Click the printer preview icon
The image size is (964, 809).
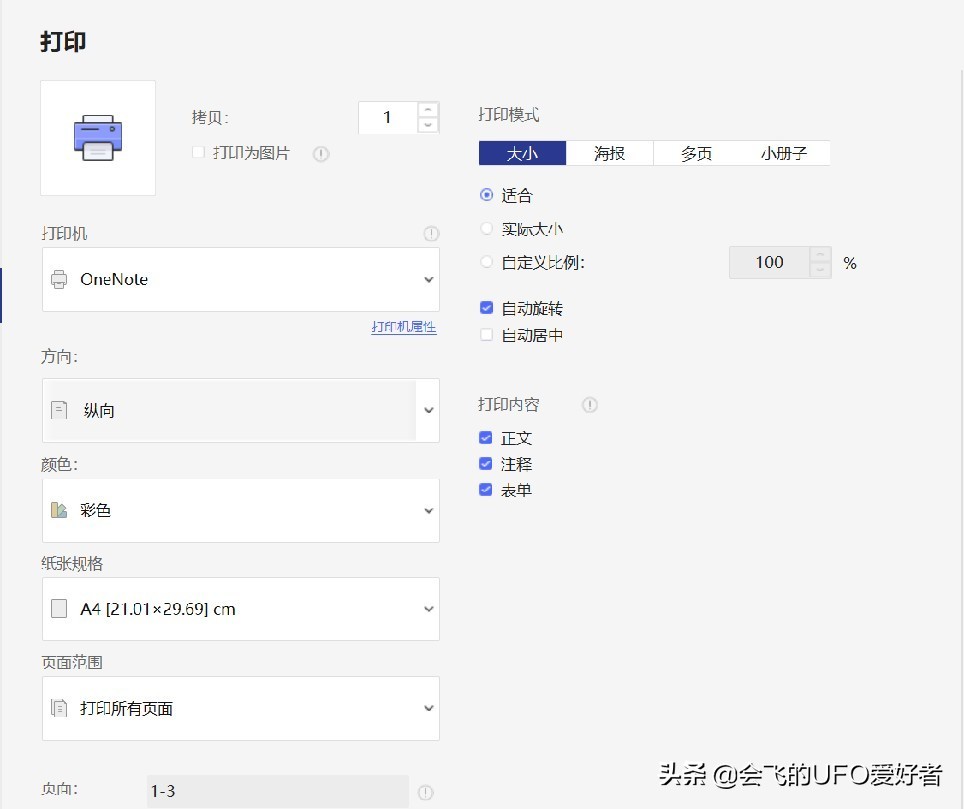(x=97, y=137)
